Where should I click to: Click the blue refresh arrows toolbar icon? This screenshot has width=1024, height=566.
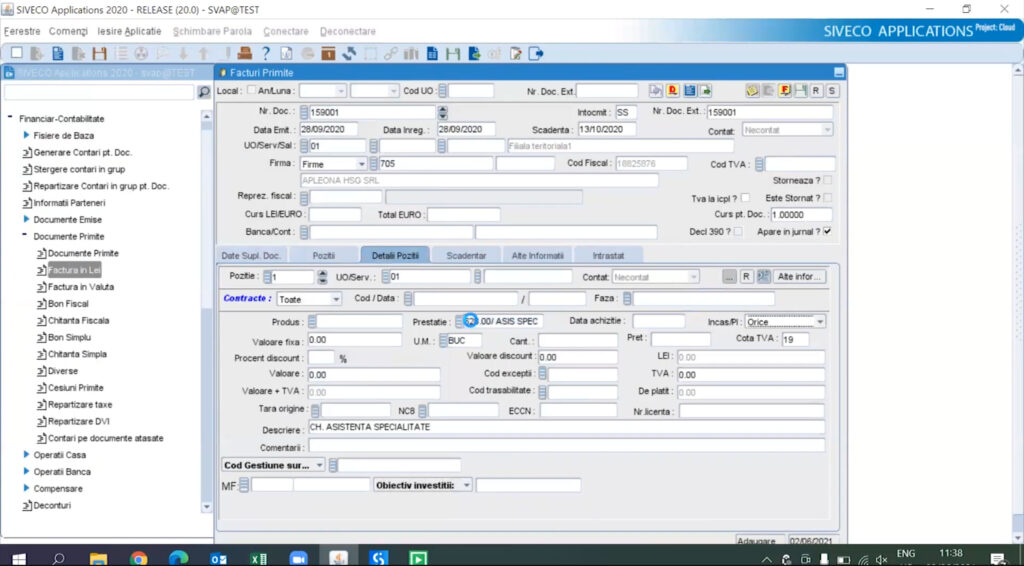349,54
